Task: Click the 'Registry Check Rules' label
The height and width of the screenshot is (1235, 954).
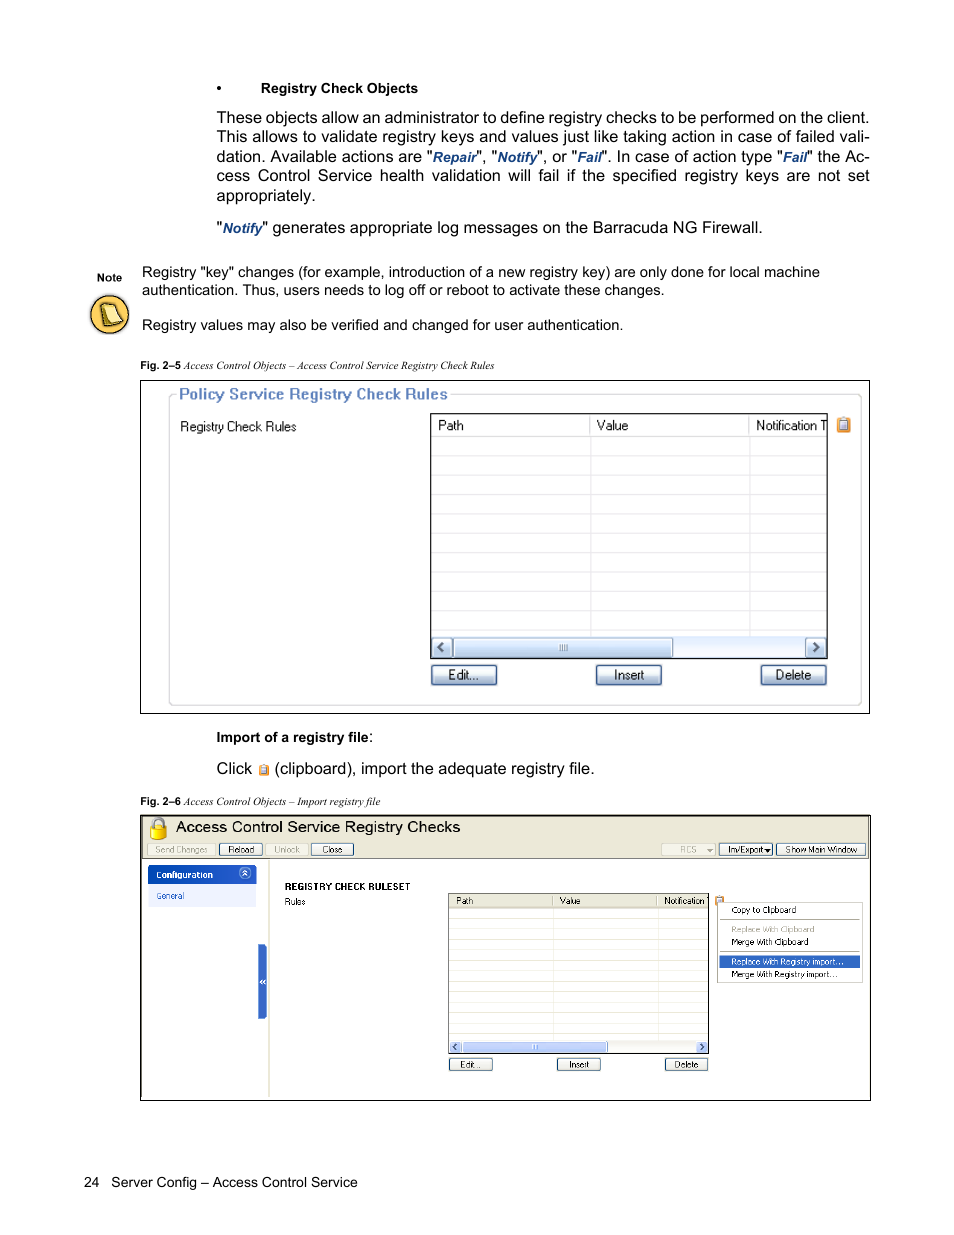Action: point(238,427)
